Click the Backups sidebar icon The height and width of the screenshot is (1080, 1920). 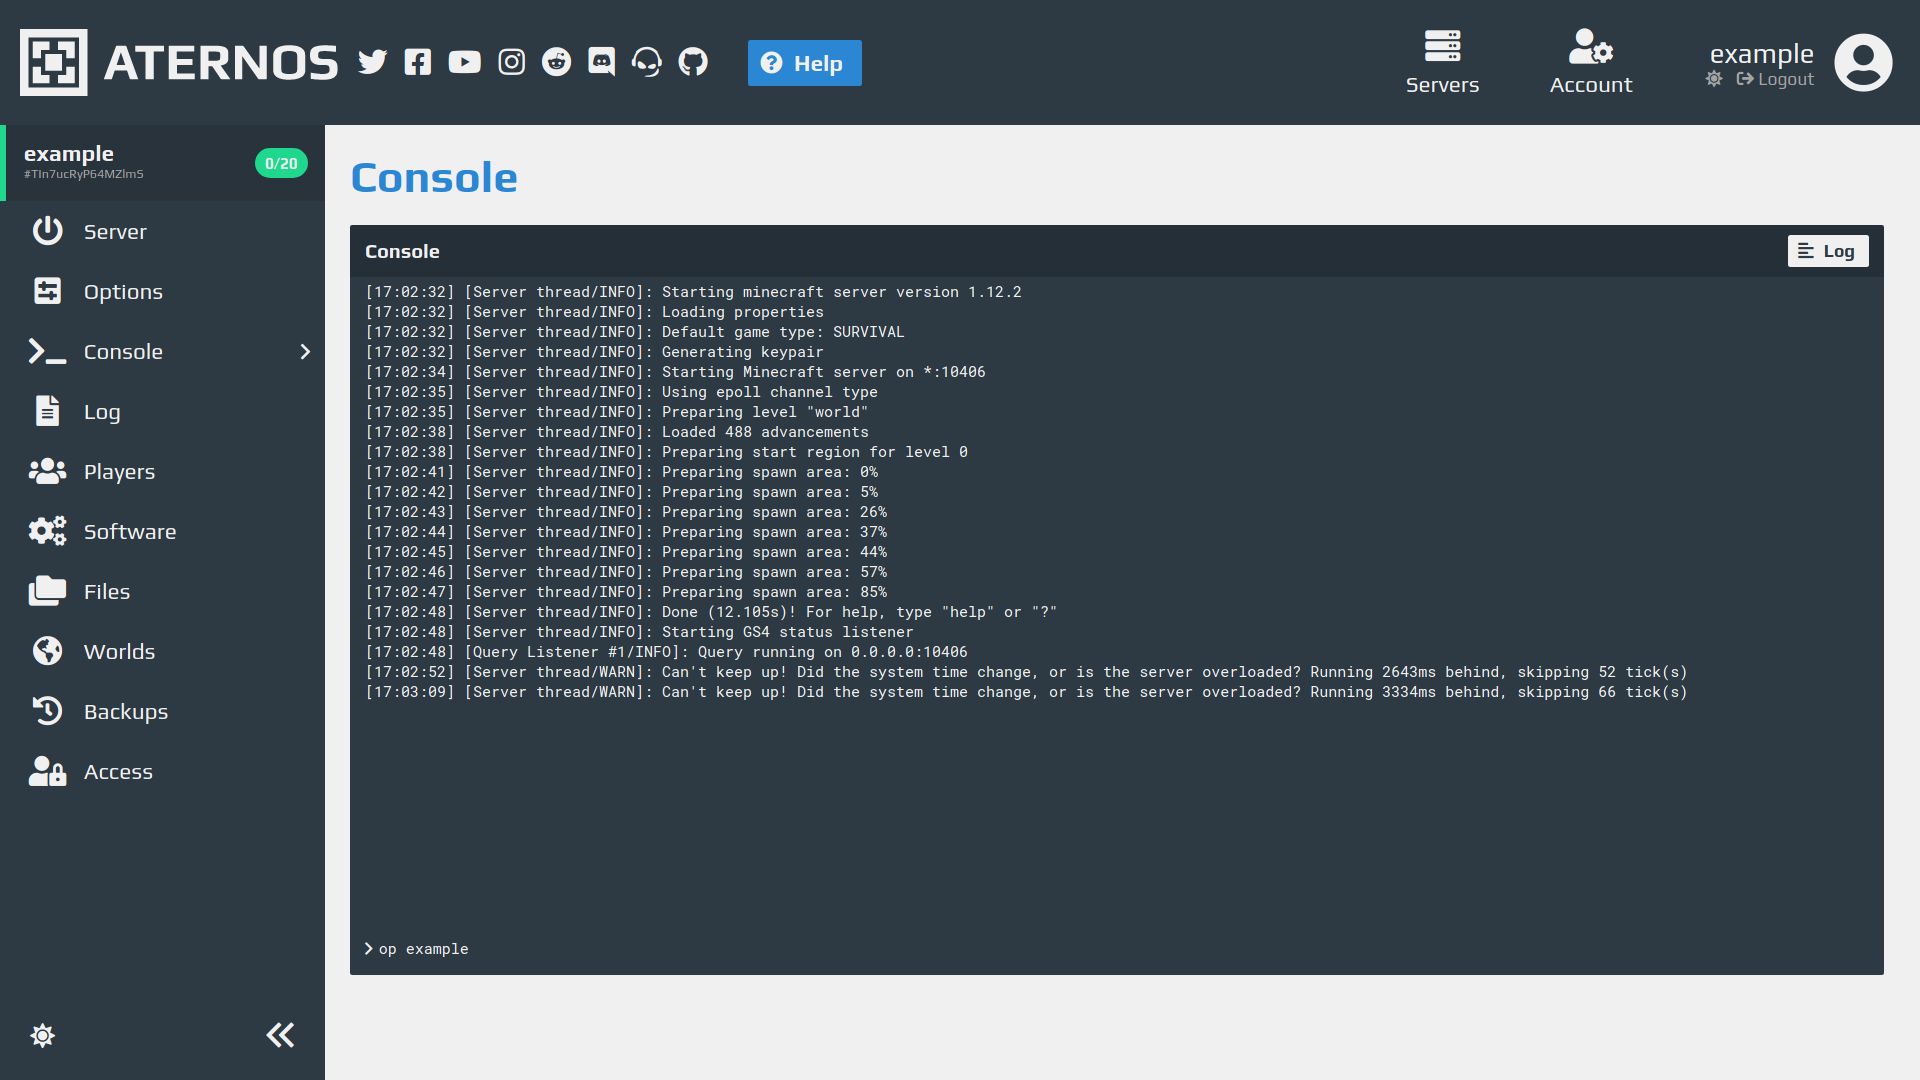point(46,711)
